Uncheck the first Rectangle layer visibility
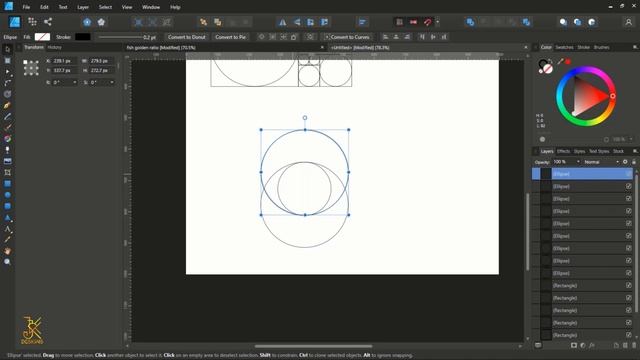640x360 pixels. coord(629,286)
